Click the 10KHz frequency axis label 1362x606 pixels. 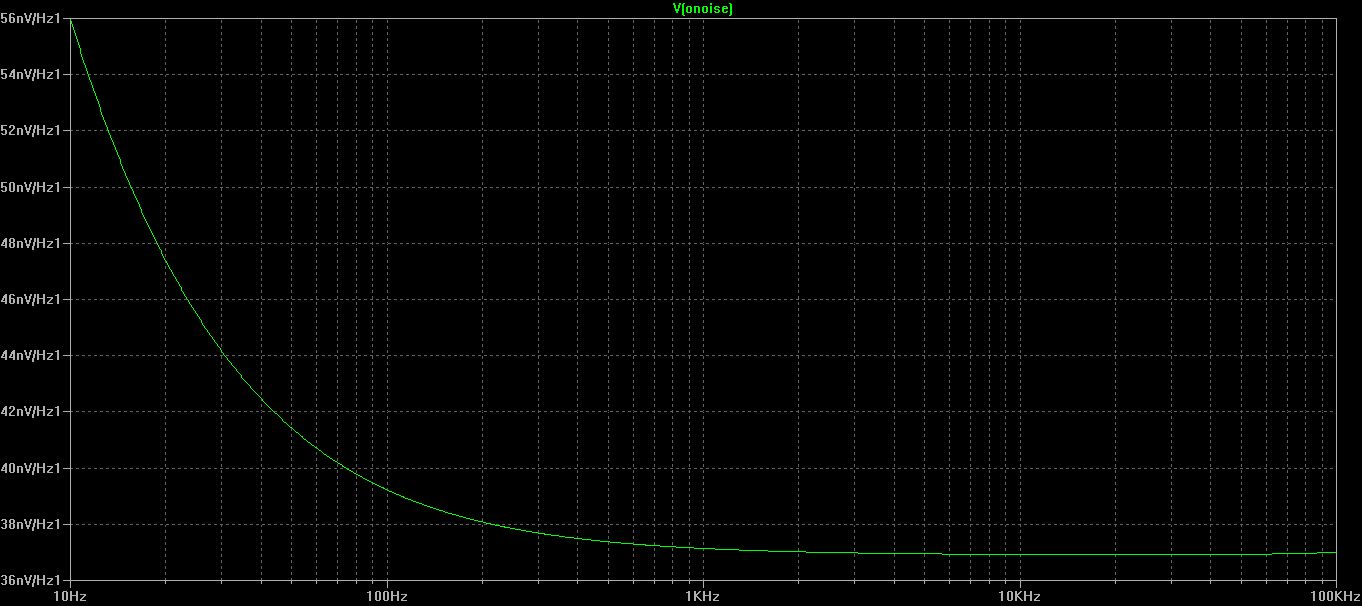tap(1020, 596)
